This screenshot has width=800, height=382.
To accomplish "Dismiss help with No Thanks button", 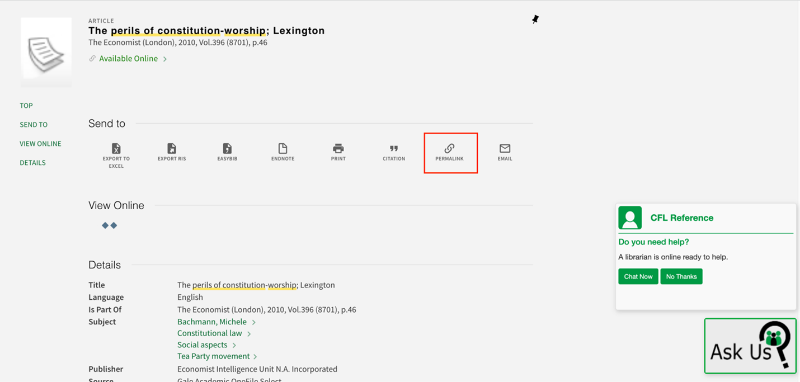I will pos(682,276).
